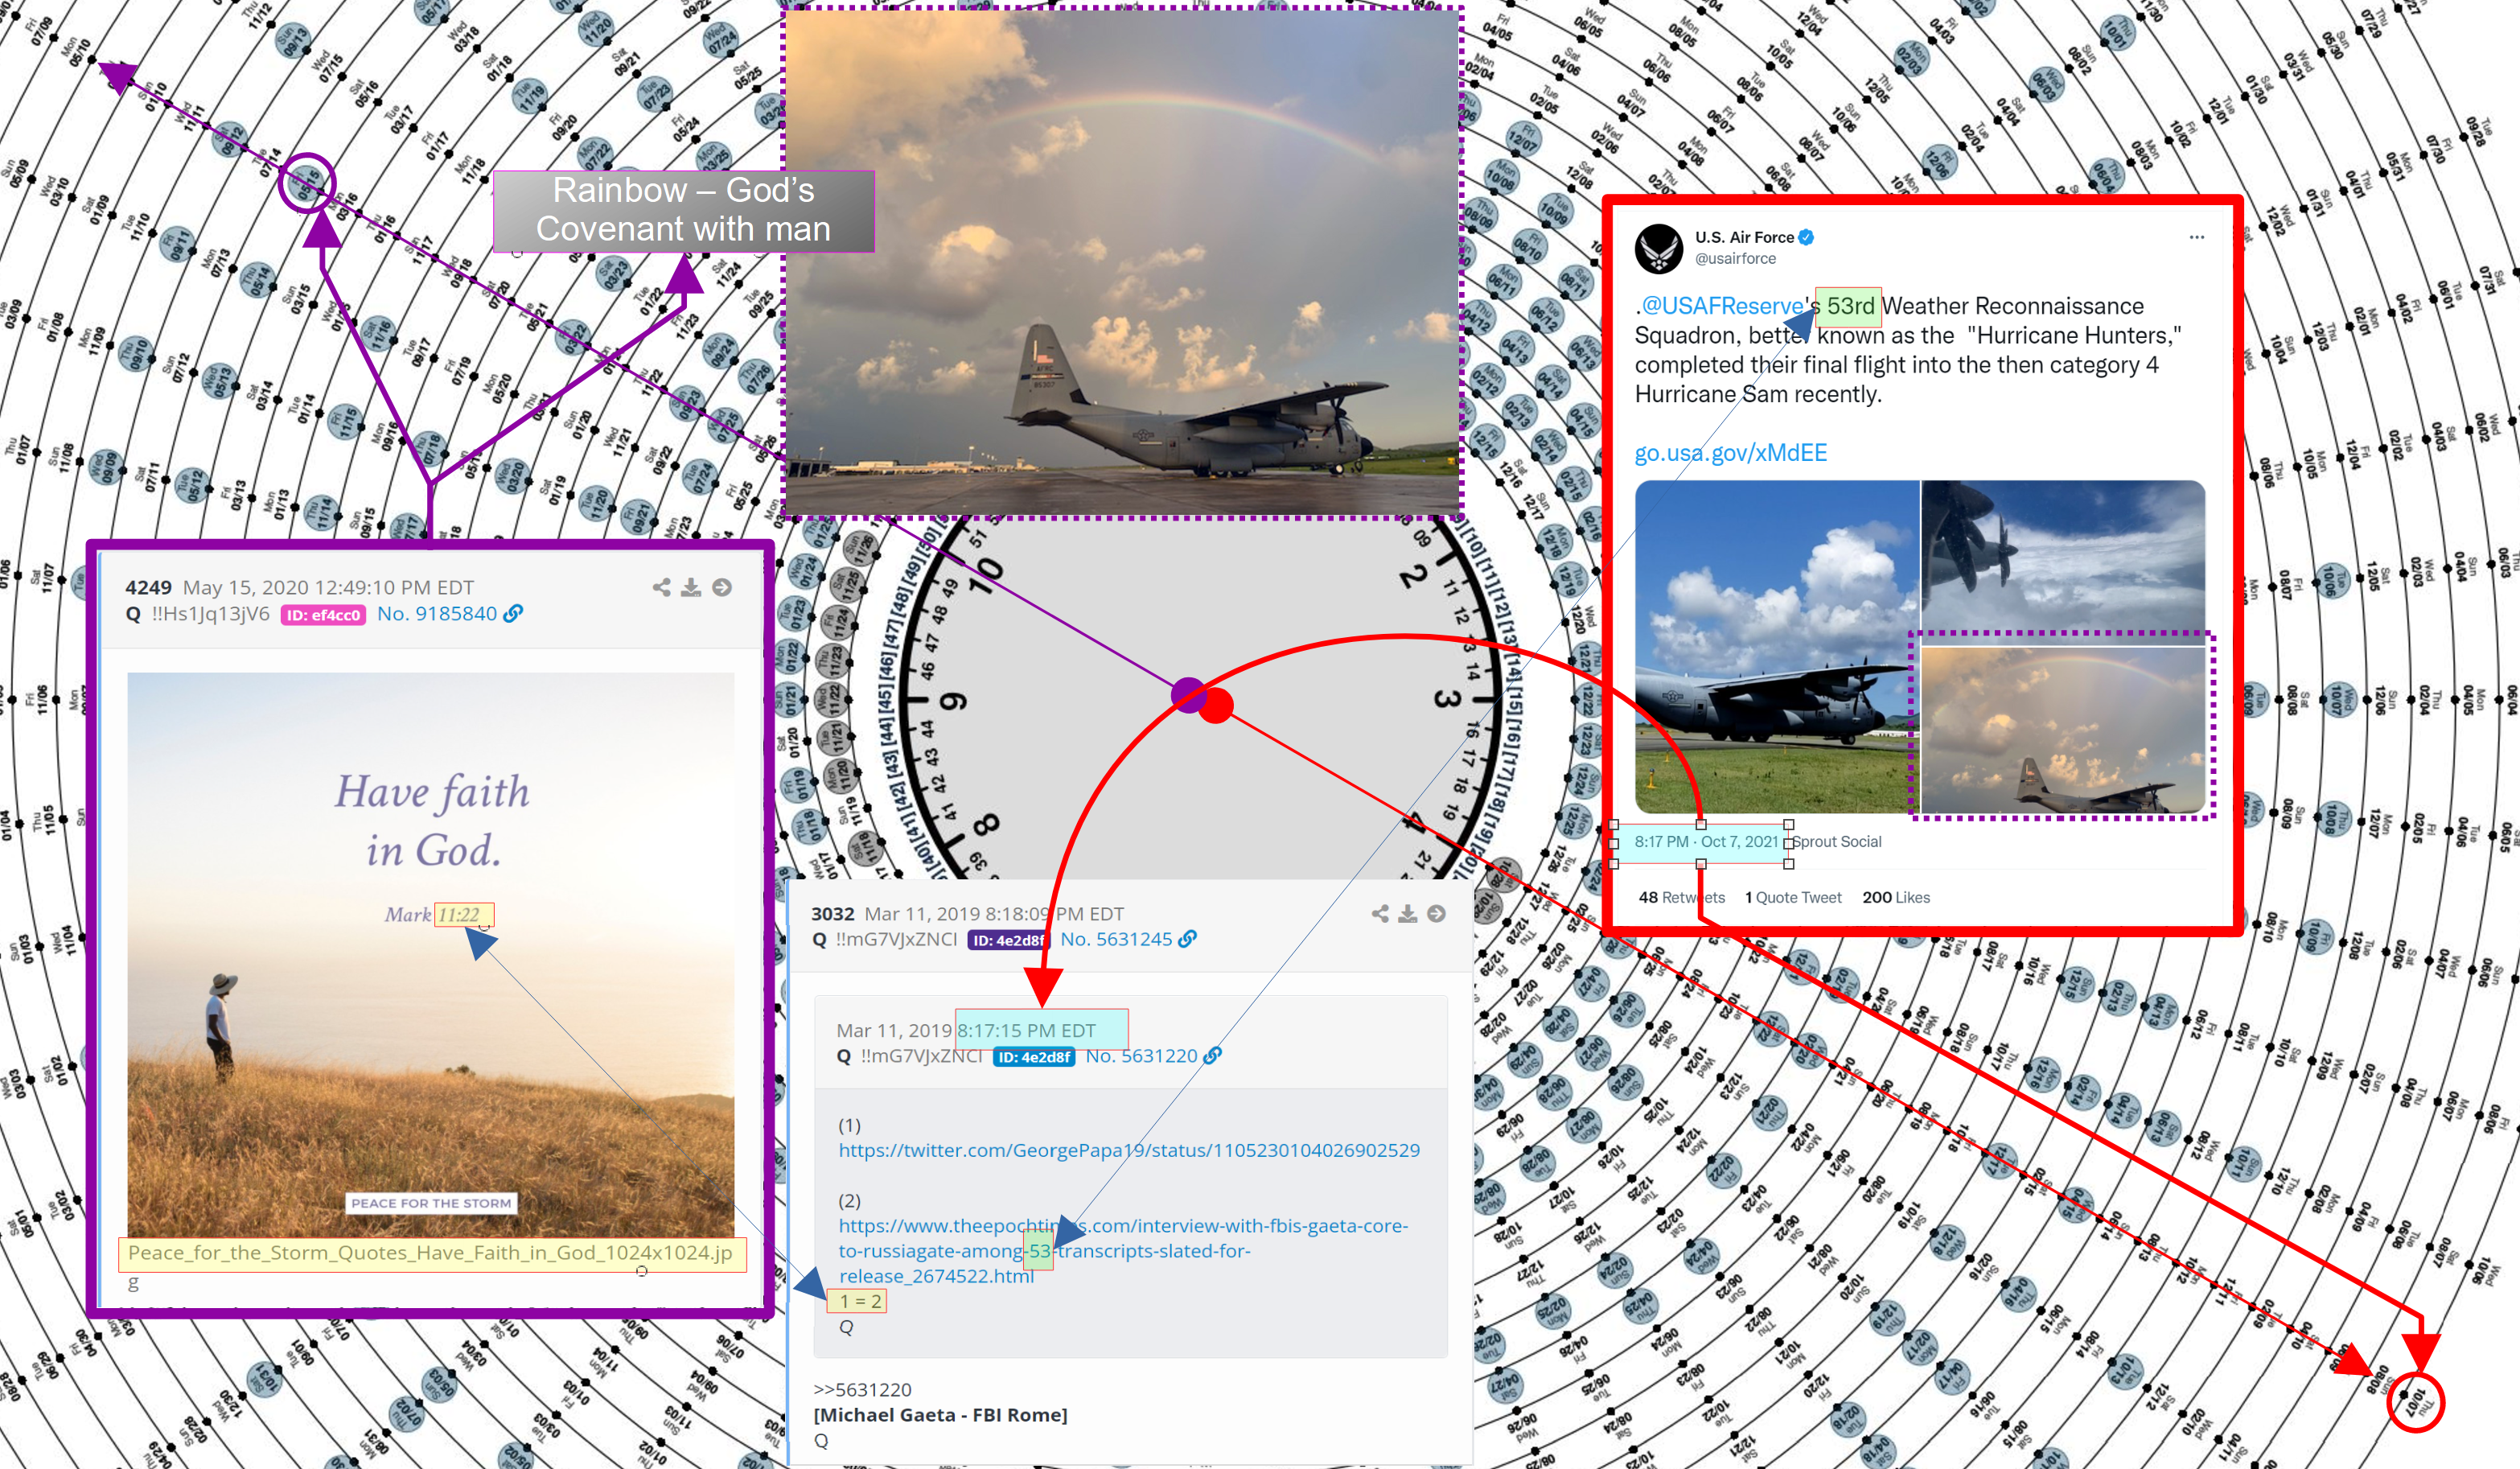Open propeller-in-clouds tweet photo

2063,556
